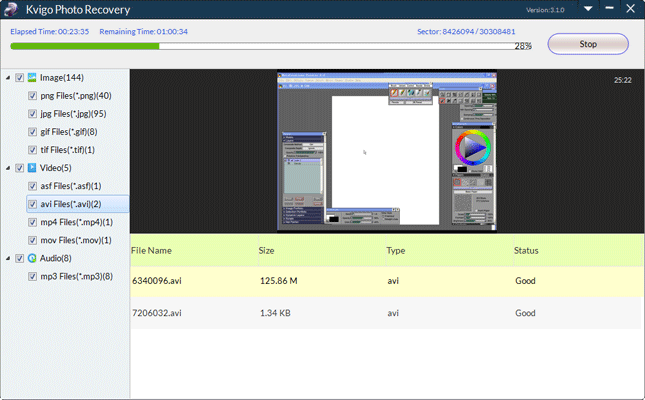Screen dimensions: 645x400
Task: Select the Audio(8) category label
Action: coord(56,258)
